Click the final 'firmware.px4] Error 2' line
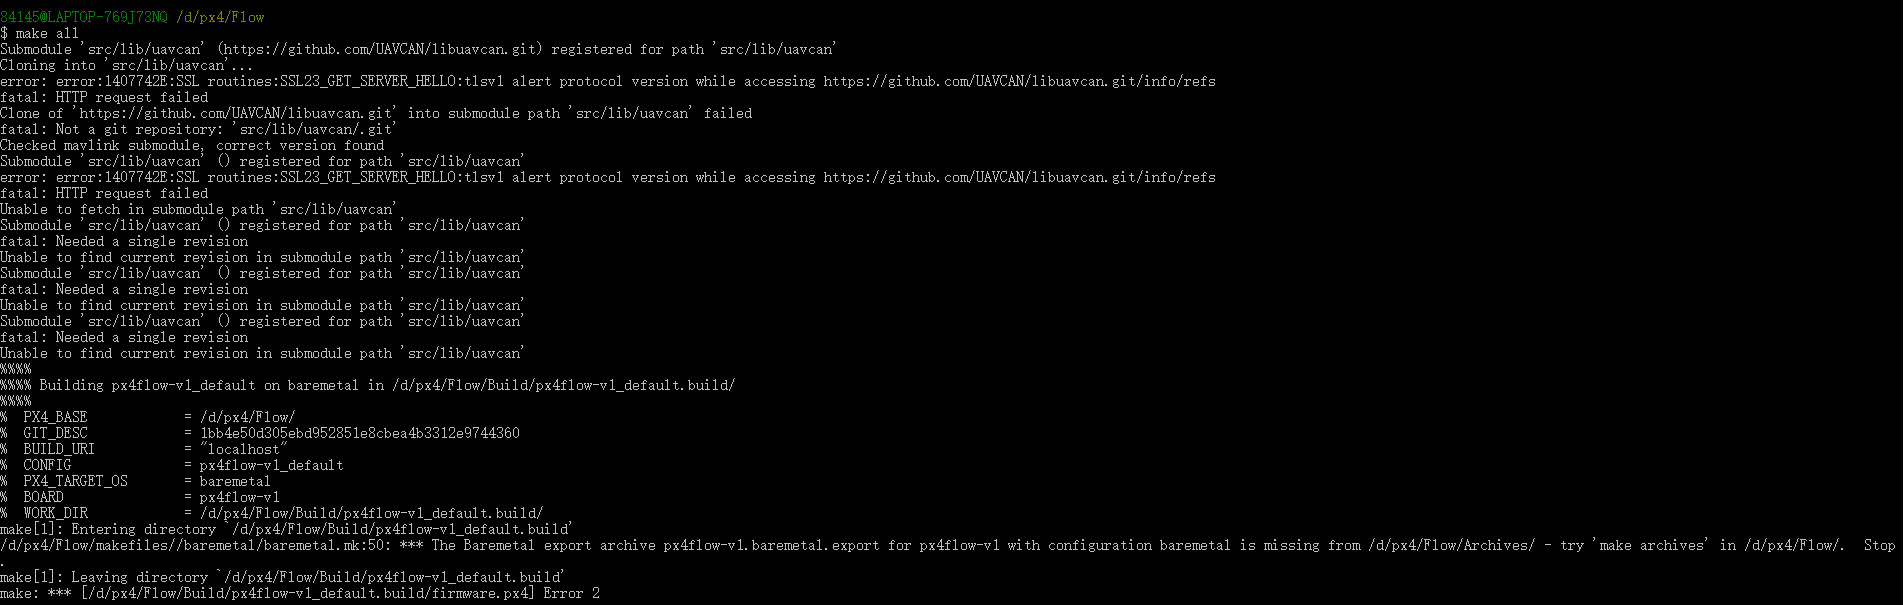The height and width of the screenshot is (605, 1904). 300,593
